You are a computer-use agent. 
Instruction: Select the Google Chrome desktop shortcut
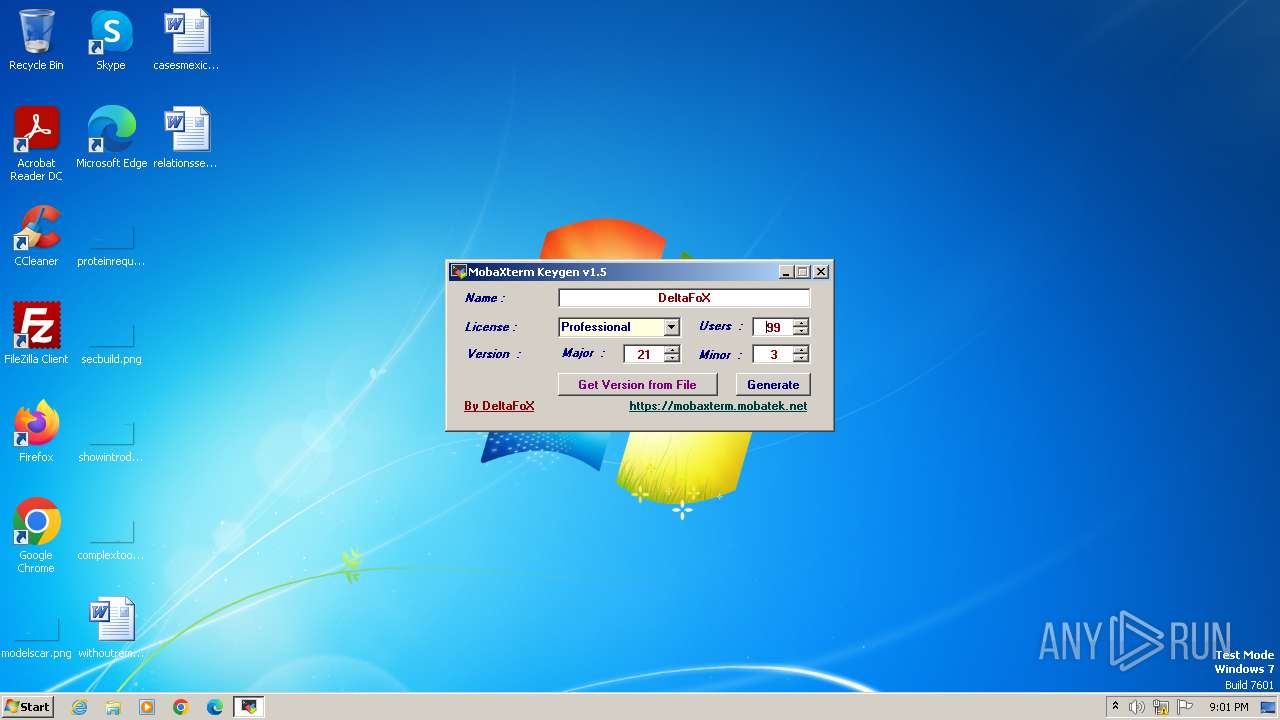pyautogui.click(x=36, y=536)
